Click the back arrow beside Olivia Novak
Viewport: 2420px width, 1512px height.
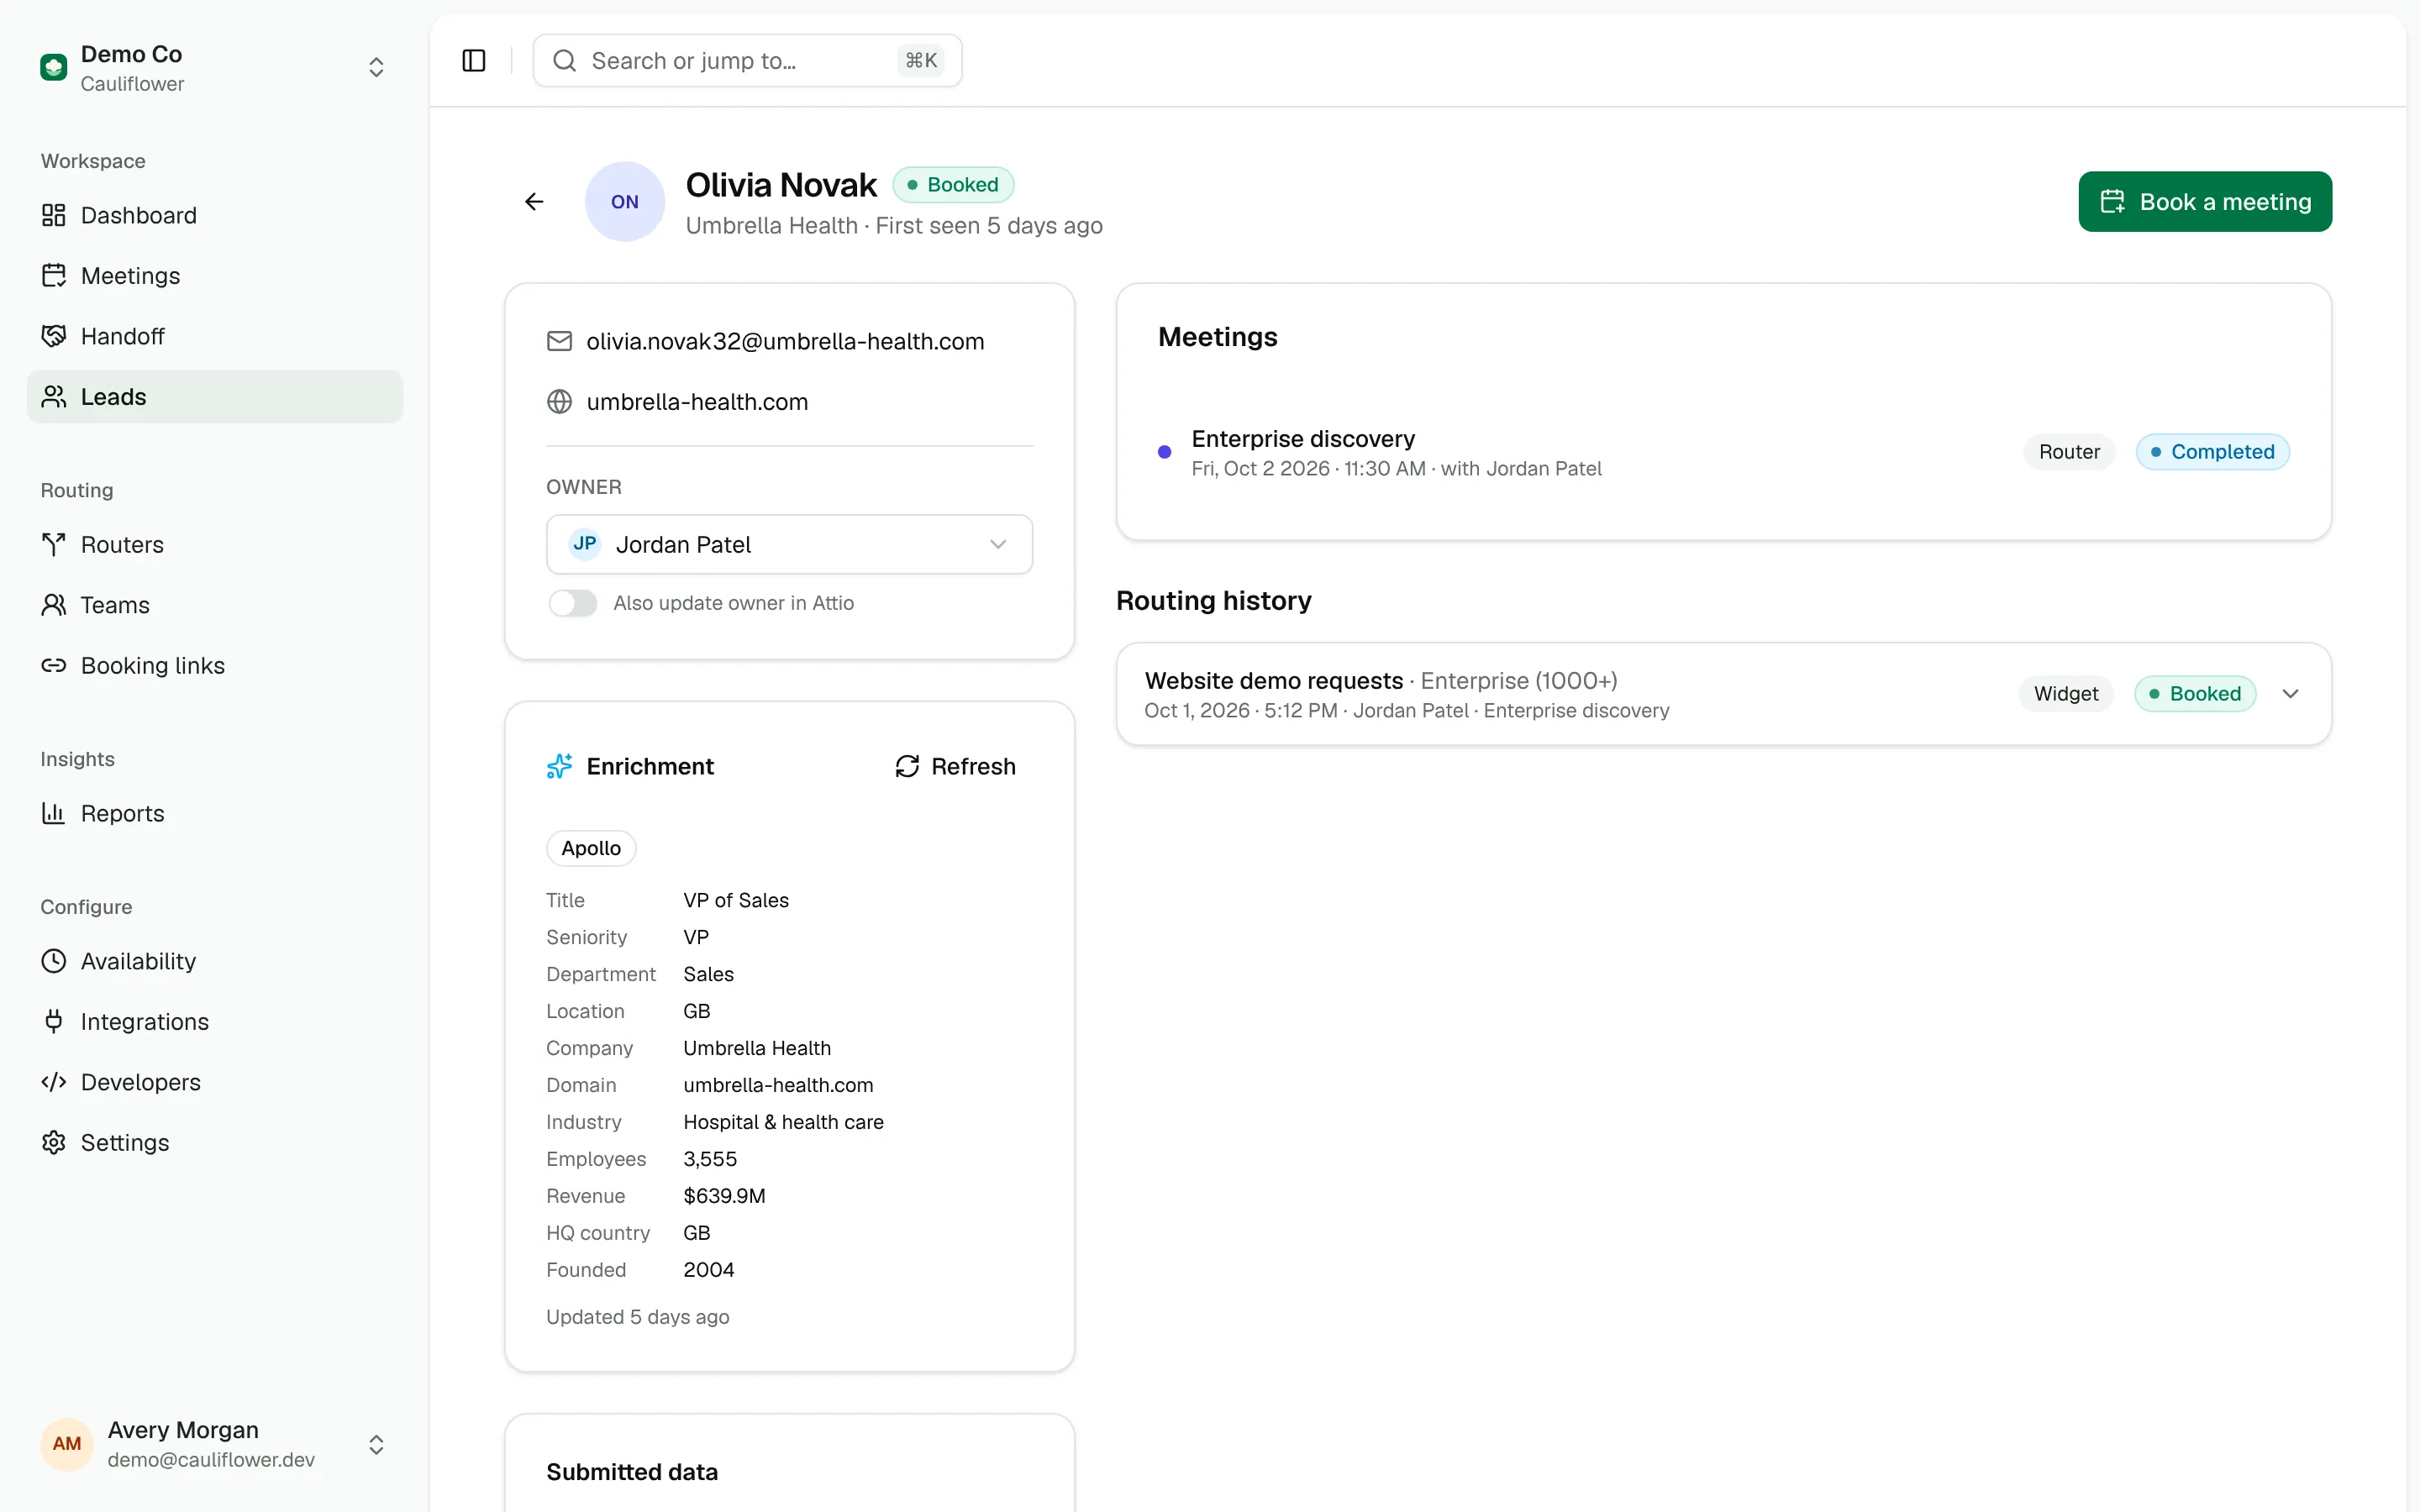(534, 202)
